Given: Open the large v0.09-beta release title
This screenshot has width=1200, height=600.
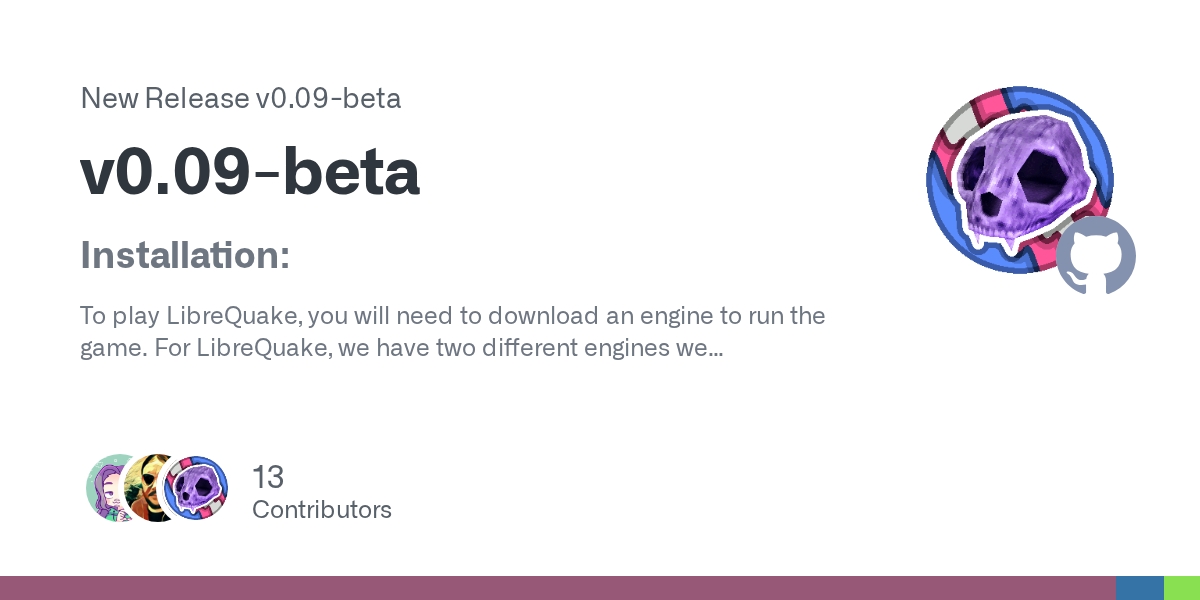Looking at the screenshot, I should 250,172.
